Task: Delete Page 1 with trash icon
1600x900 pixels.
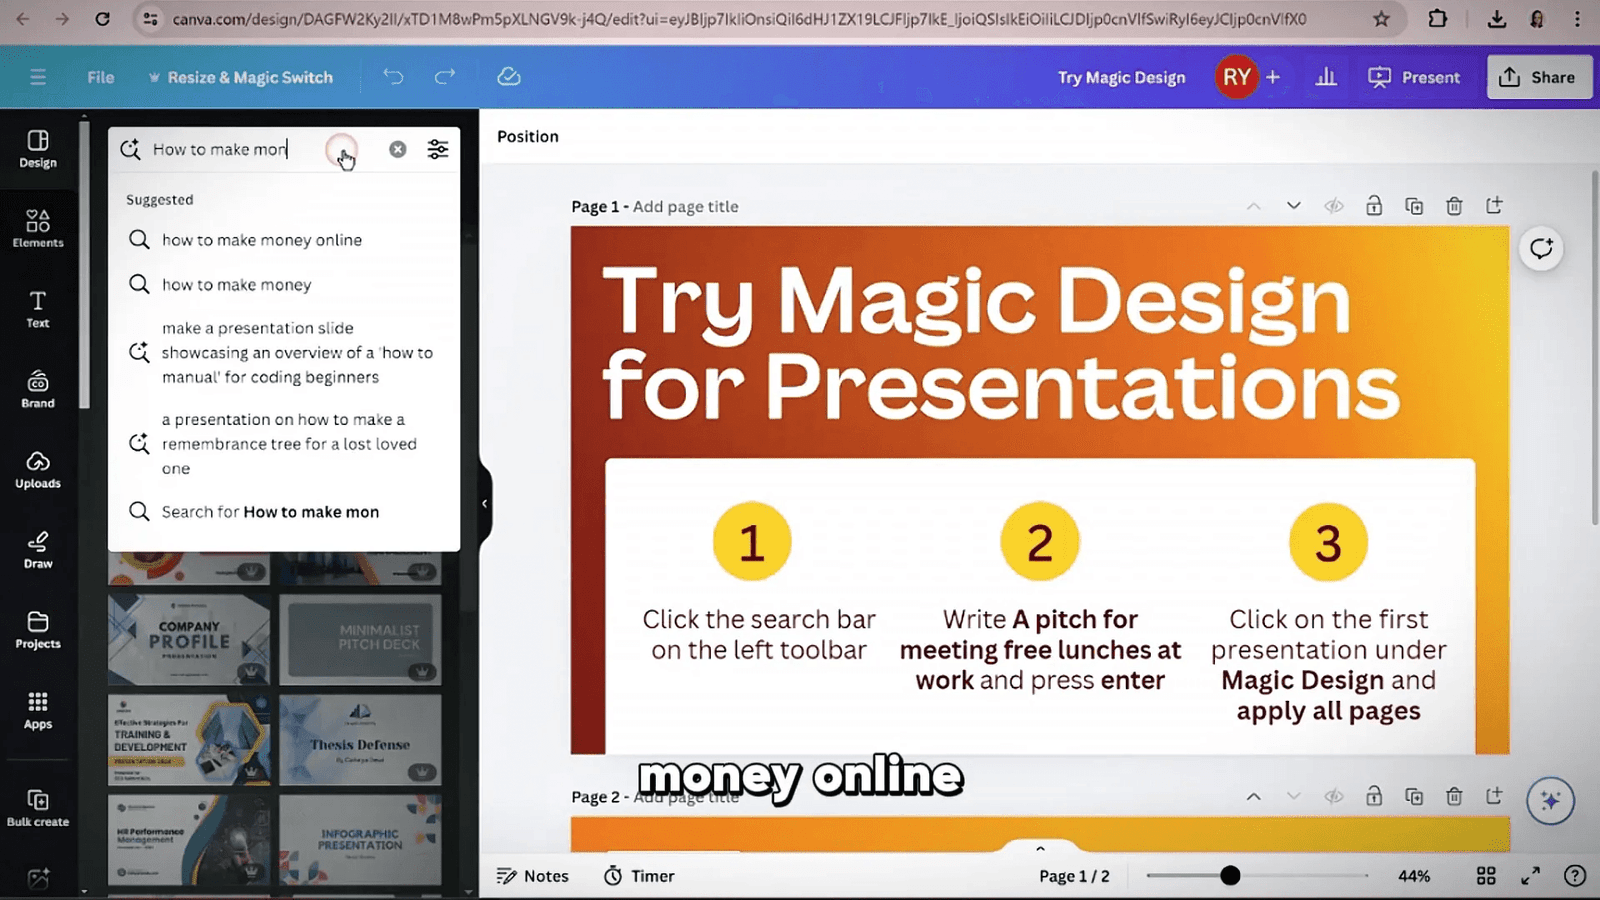Action: click(x=1454, y=206)
